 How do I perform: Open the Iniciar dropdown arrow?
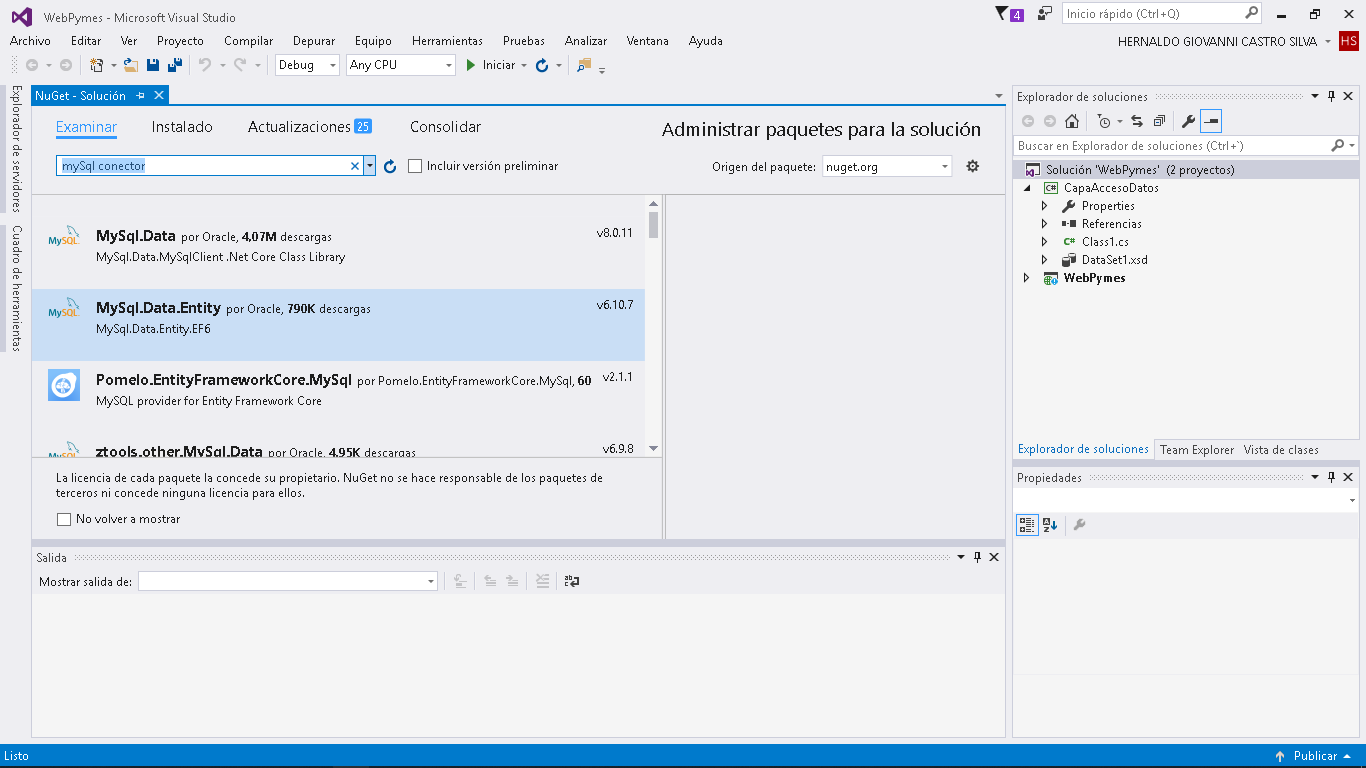click(524, 65)
